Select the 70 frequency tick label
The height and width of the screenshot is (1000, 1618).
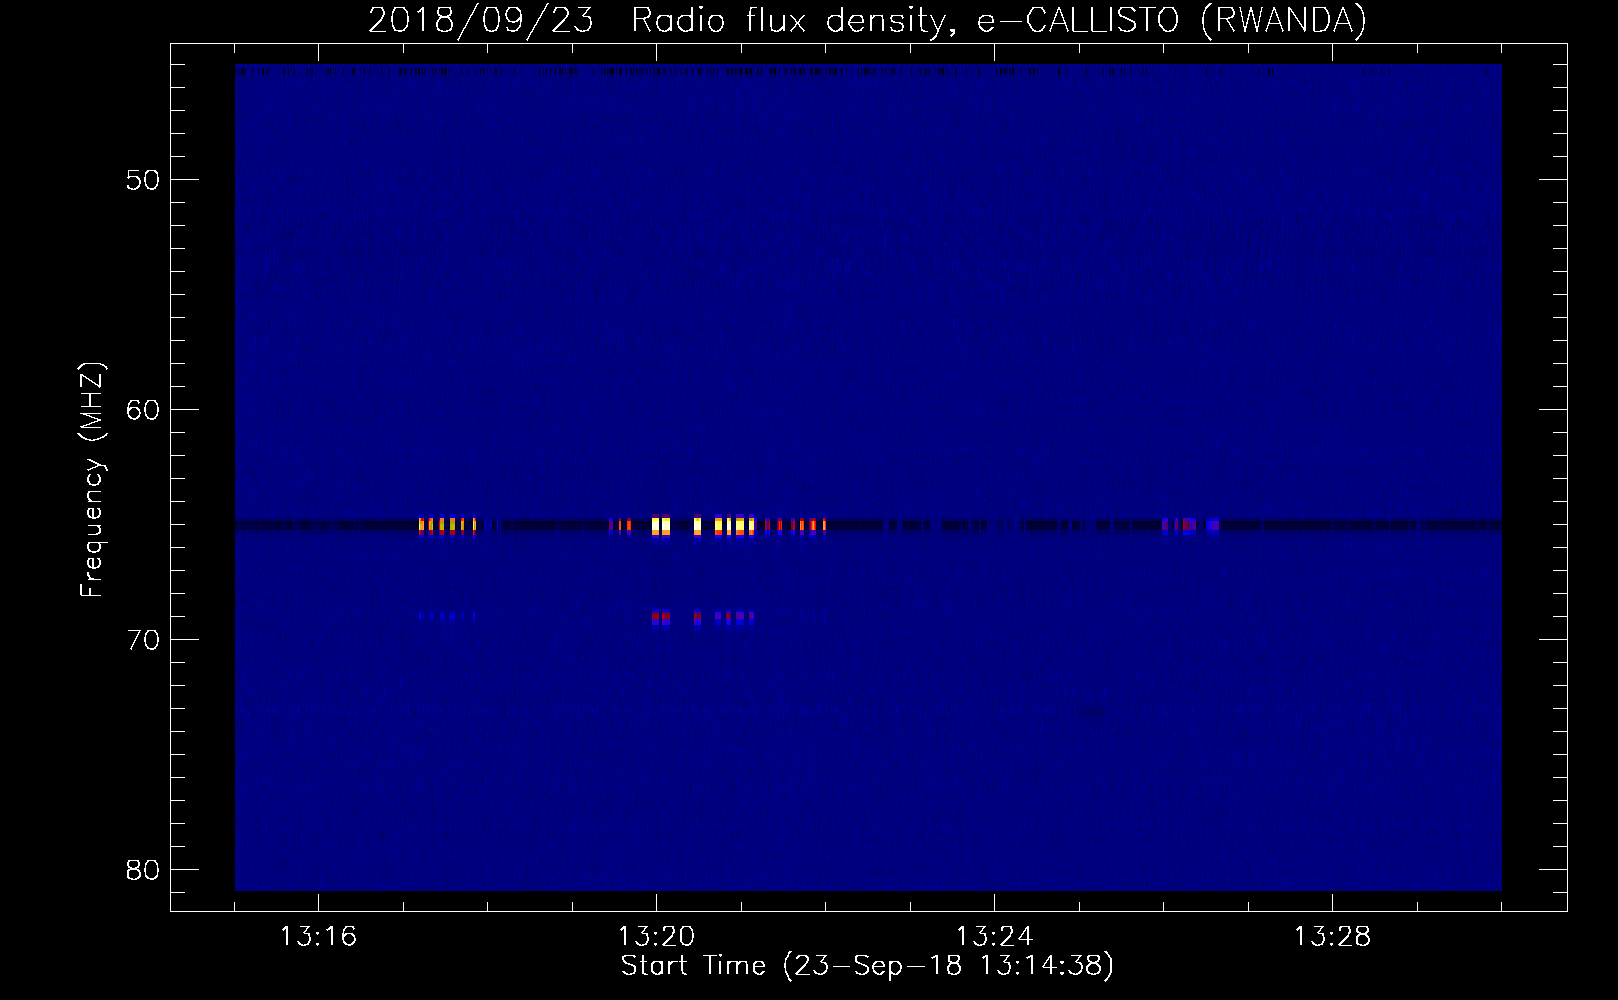tap(143, 640)
